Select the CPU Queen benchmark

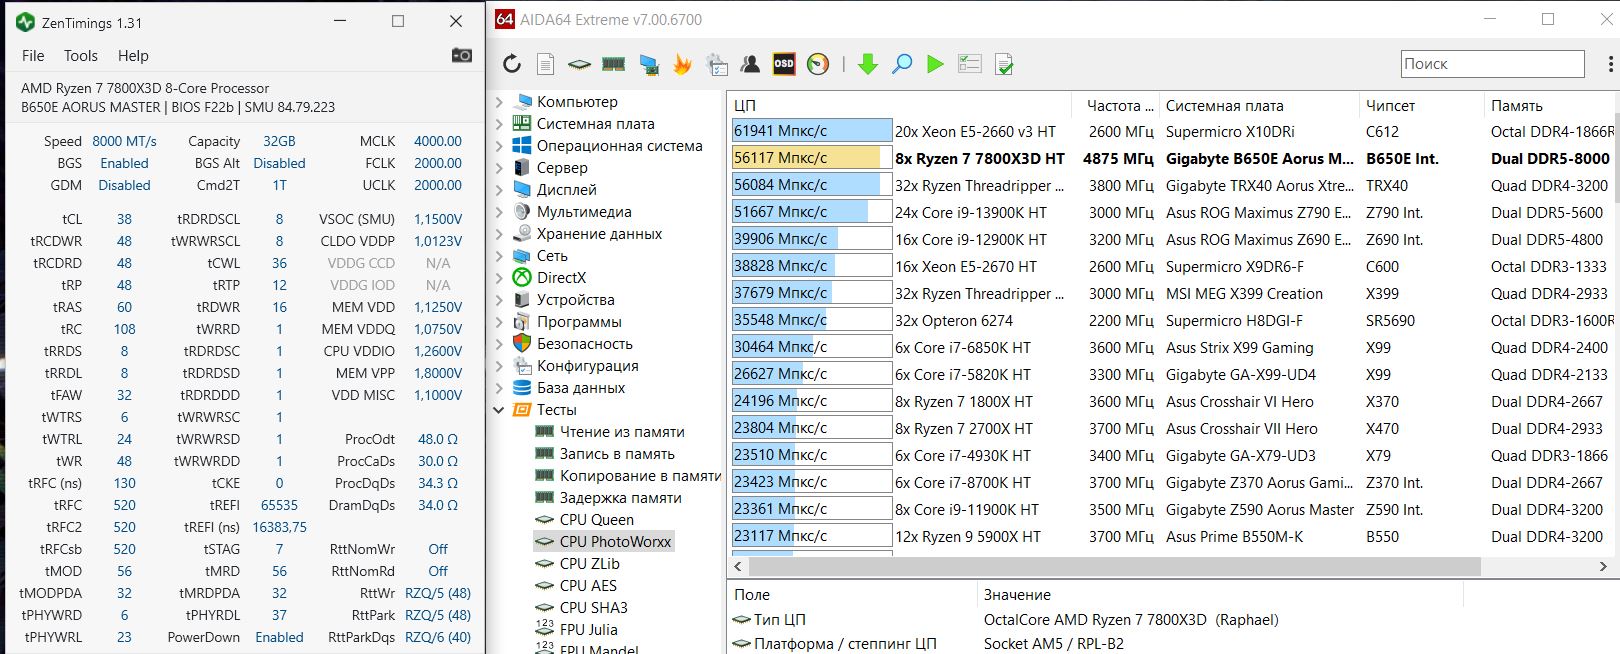click(596, 520)
